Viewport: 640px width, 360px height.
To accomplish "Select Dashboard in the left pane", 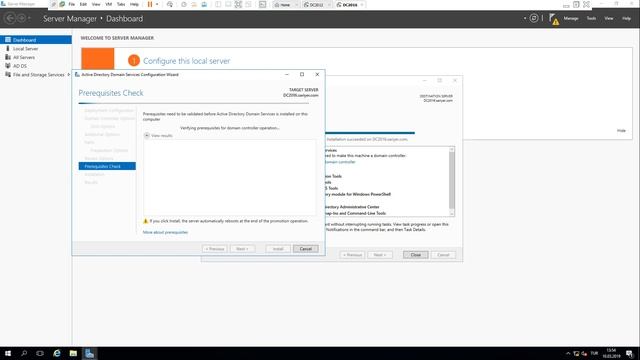I will [x=36, y=40].
